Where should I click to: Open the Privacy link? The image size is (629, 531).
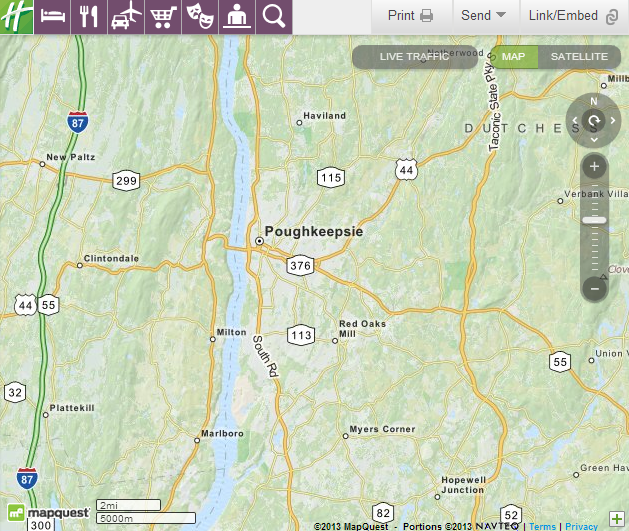pyautogui.click(x=581, y=526)
